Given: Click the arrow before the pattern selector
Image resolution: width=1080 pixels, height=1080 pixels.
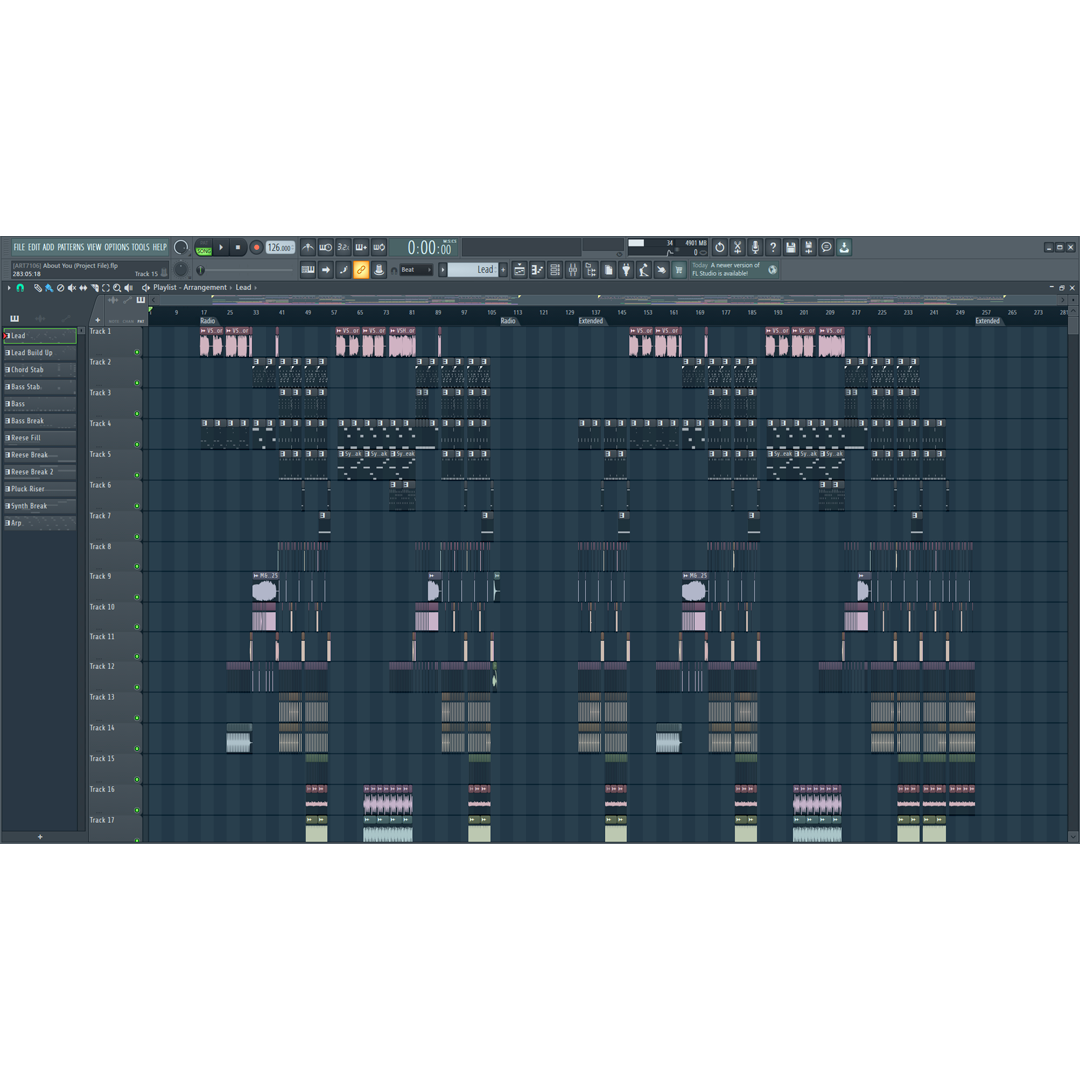Looking at the screenshot, I should click(x=443, y=270).
